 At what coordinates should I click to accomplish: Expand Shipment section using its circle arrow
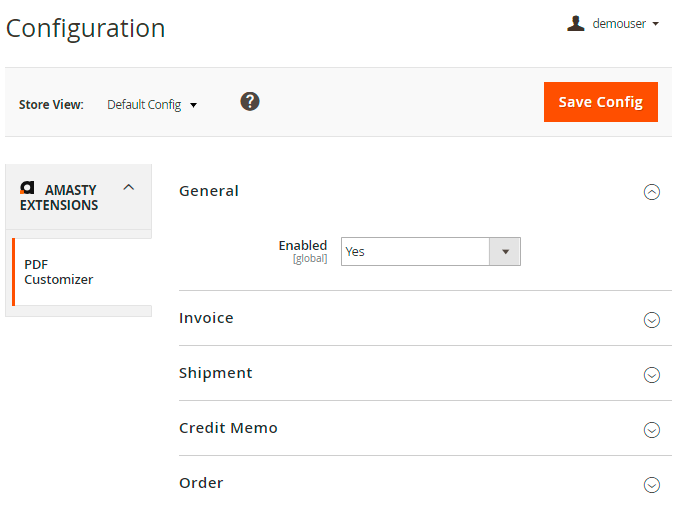click(652, 375)
